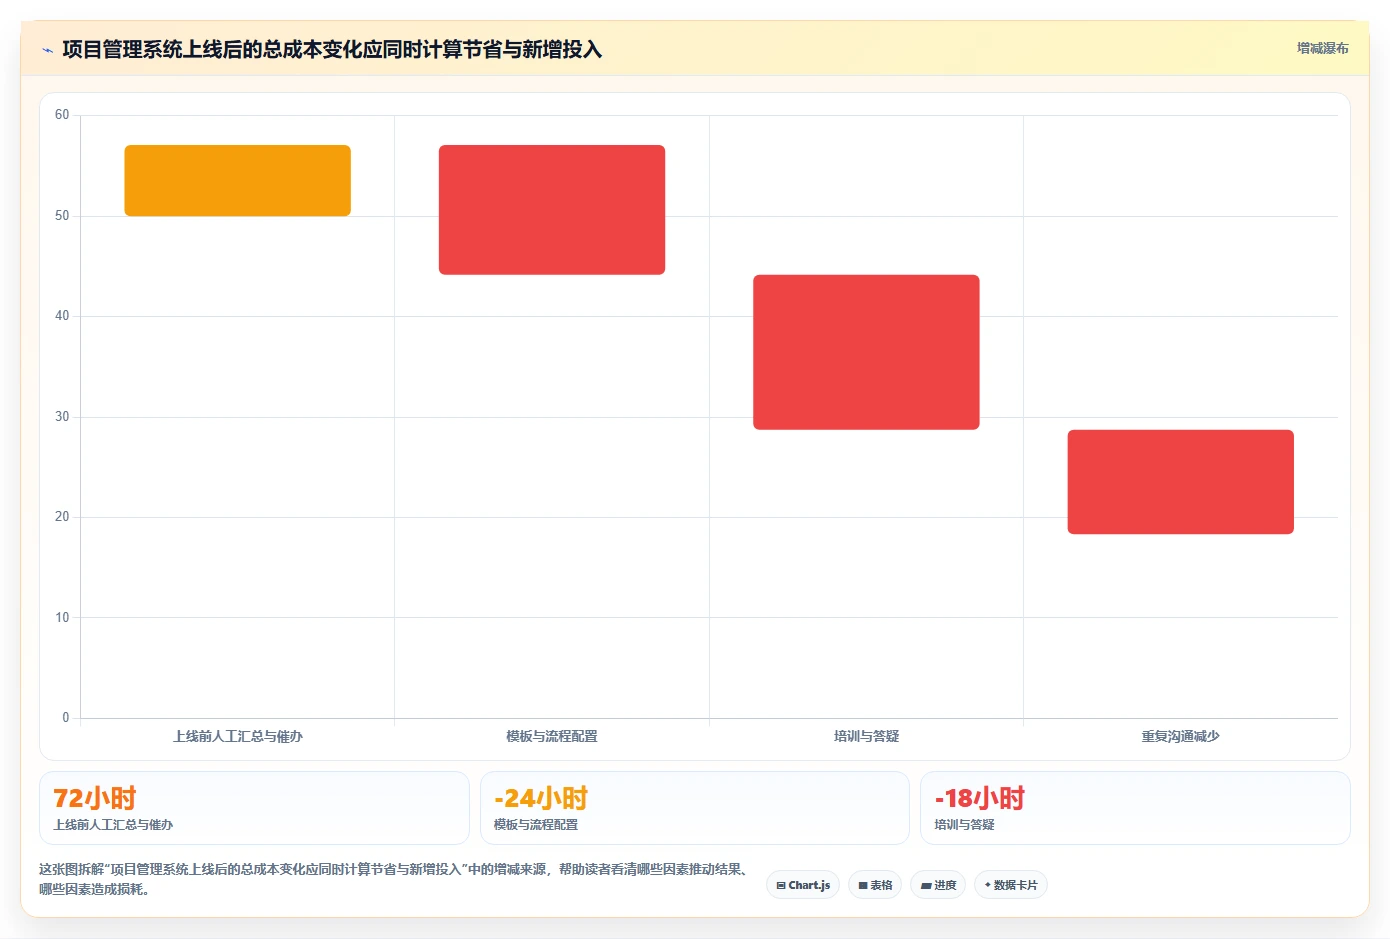This screenshot has height=939, width=1390.
Task: Click the description paragraph starting 这张图拆解
Action: pos(394,879)
